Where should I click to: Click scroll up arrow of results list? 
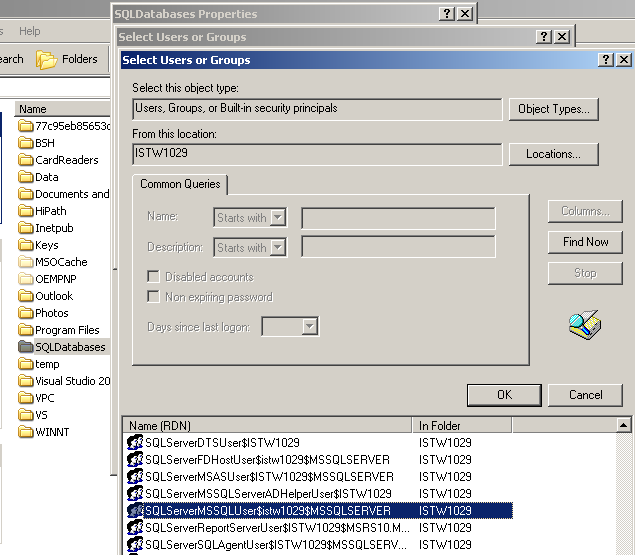pos(624,425)
